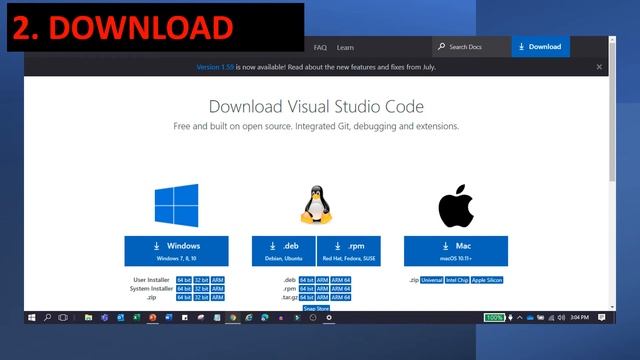Open the volume speaker tray icon

tap(562, 318)
